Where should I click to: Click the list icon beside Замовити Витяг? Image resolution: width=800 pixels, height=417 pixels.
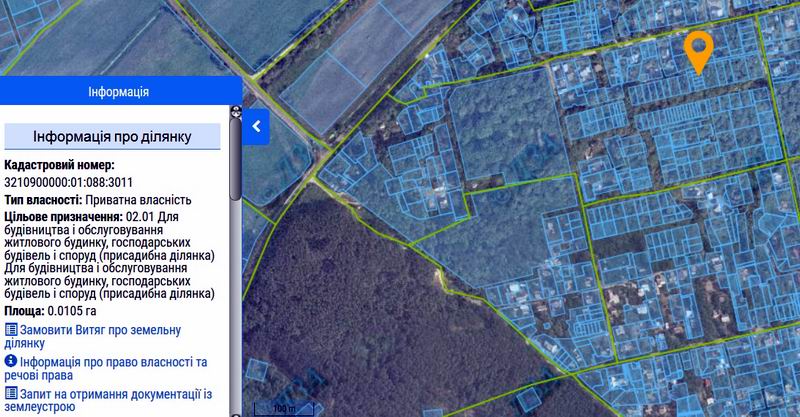pyautogui.click(x=11, y=329)
